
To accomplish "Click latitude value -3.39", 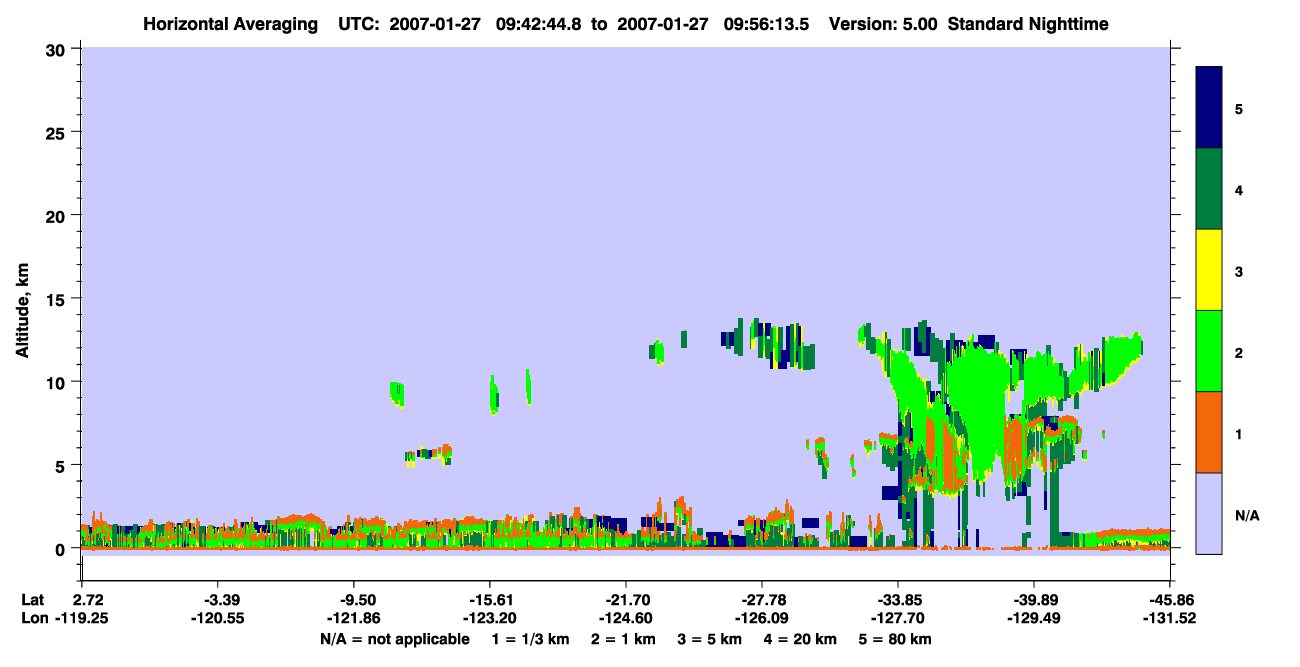I will tap(217, 600).
